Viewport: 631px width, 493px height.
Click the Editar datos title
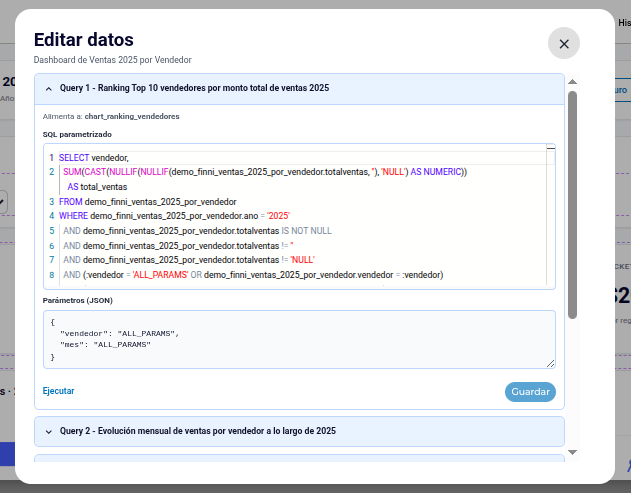click(x=84, y=39)
